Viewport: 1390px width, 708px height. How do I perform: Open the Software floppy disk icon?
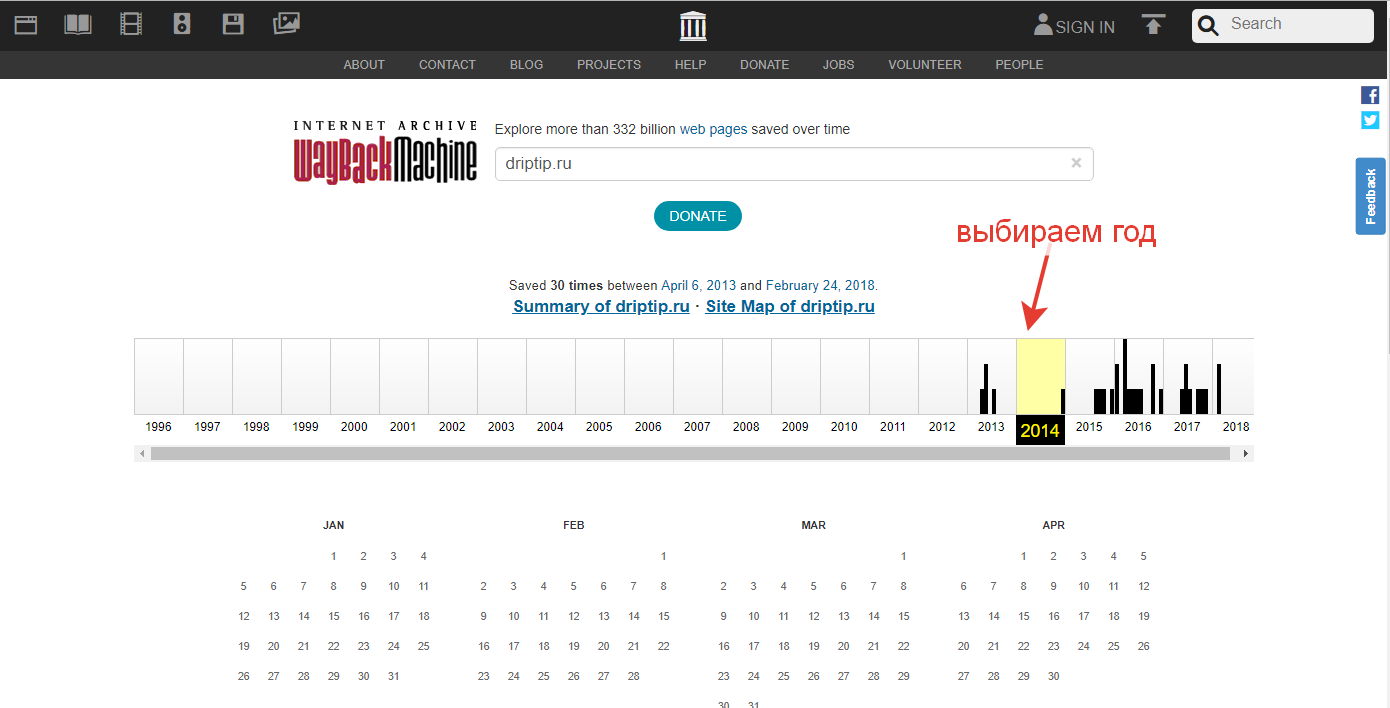(x=233, y=25)
